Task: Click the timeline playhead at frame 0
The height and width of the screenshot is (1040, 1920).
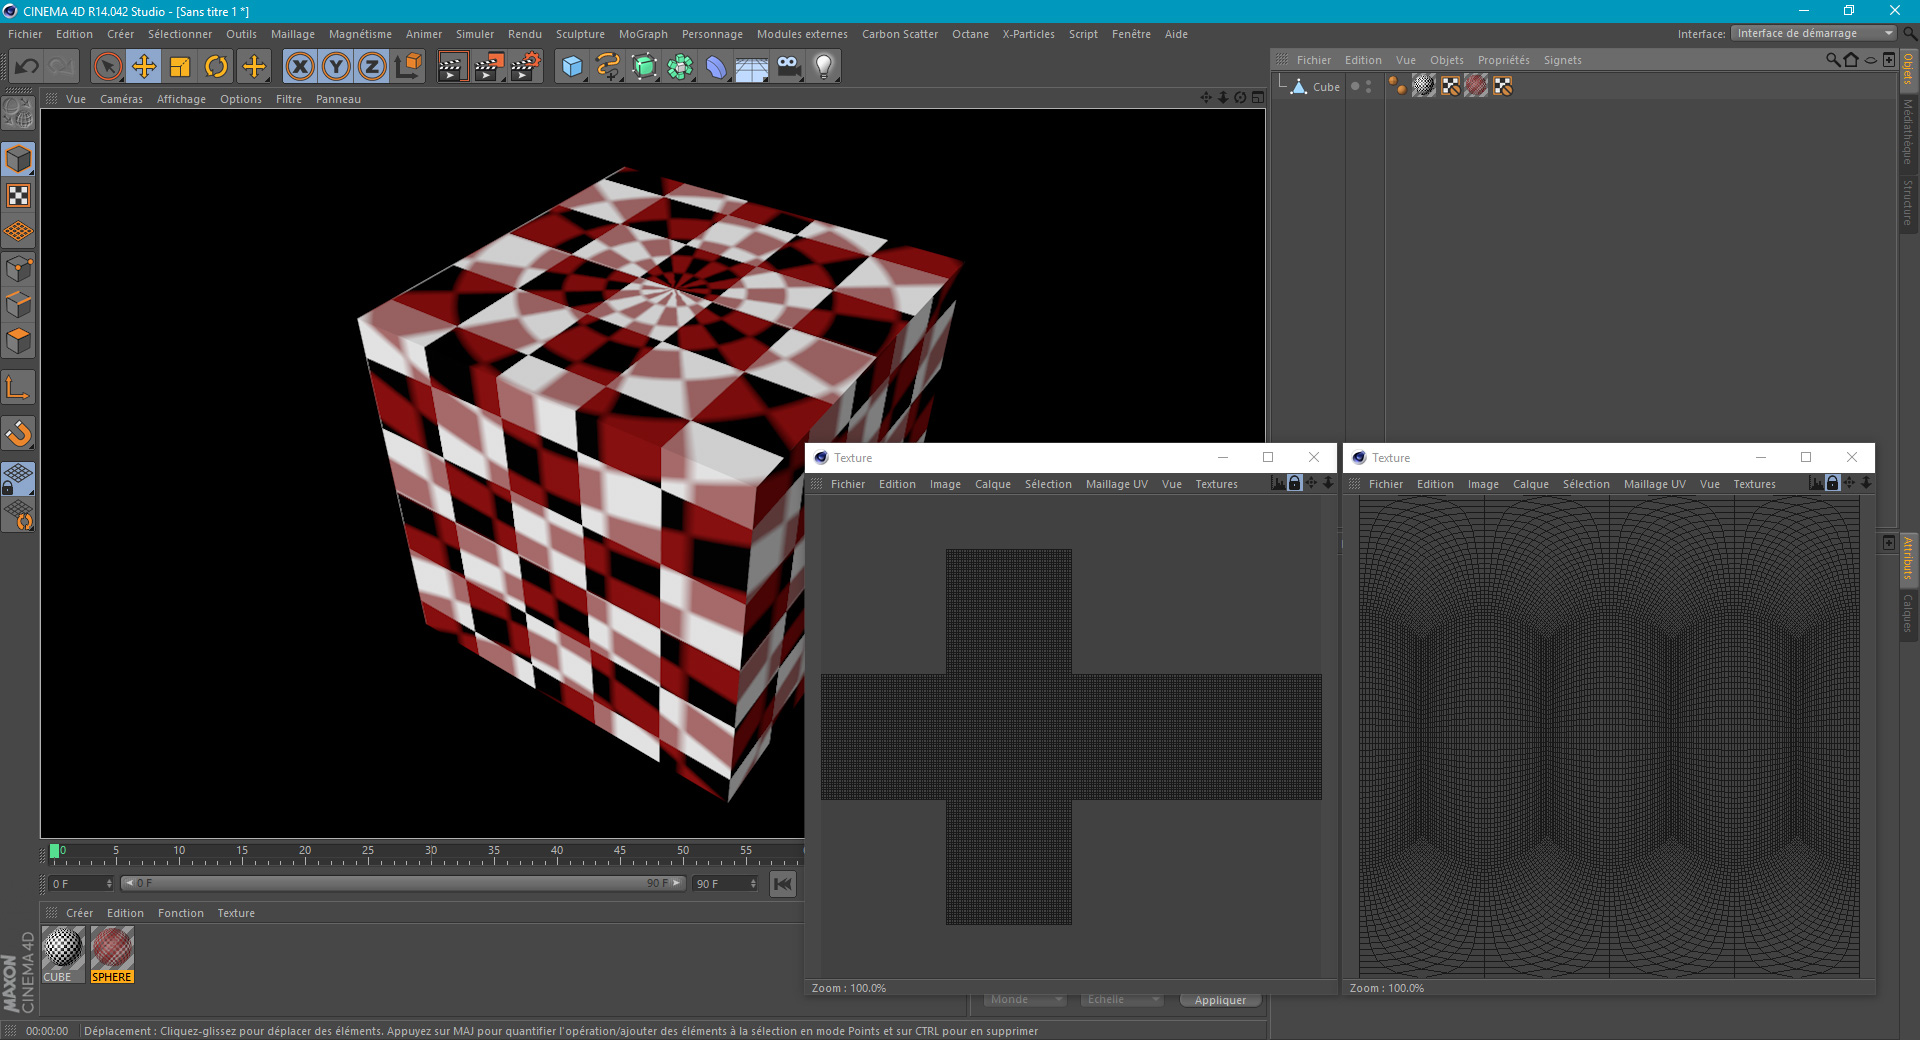Action: point(55,851)
